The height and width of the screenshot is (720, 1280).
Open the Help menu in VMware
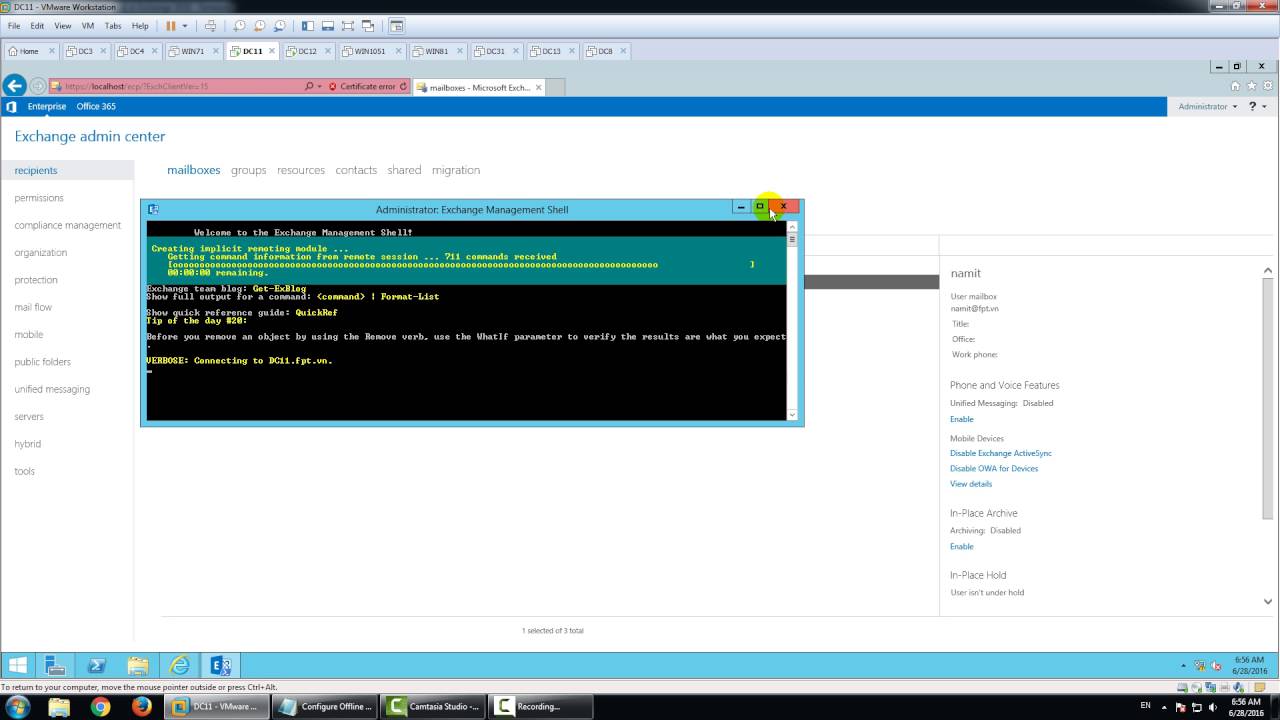coord(140,26)
